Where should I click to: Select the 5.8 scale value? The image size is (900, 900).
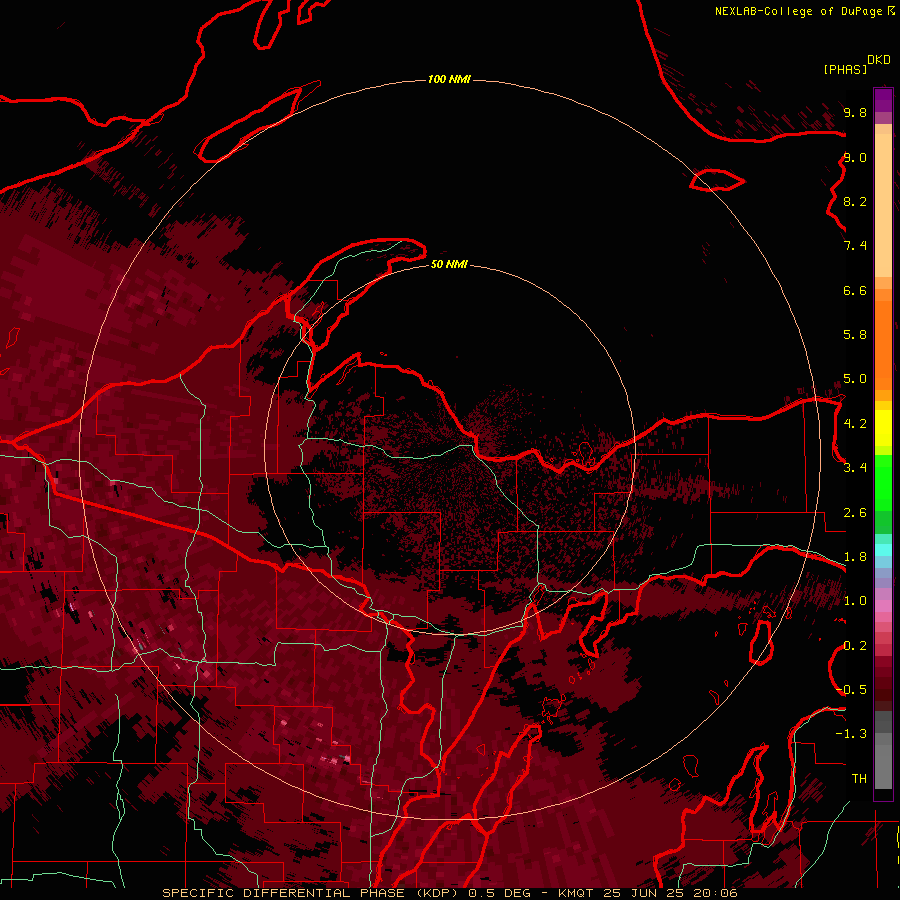pyautogui.click(x=855, y=335)
